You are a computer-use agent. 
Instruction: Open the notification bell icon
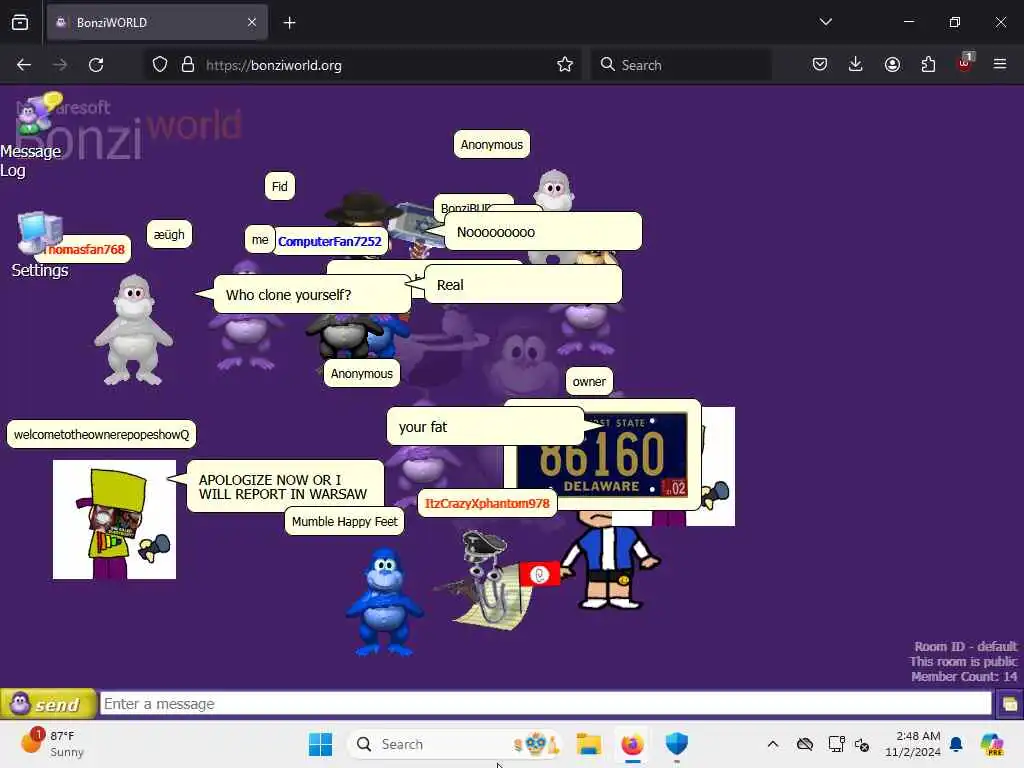tap(956, 744)
